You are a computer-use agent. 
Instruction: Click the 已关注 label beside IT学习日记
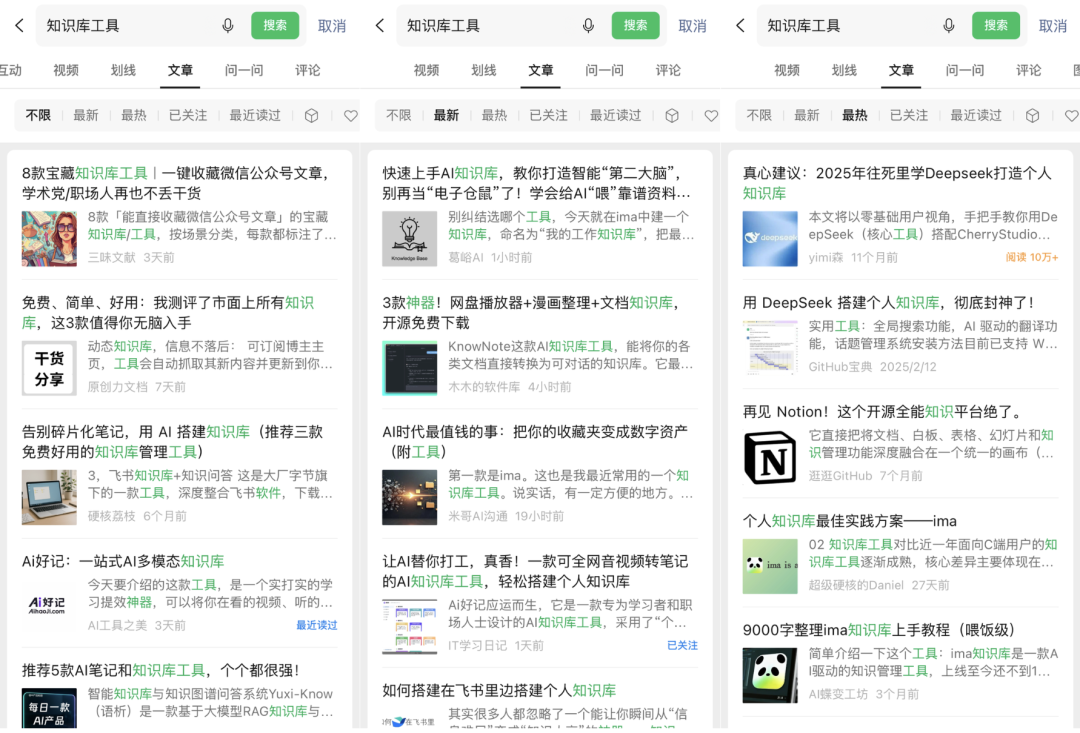click(x=683, y=646)
